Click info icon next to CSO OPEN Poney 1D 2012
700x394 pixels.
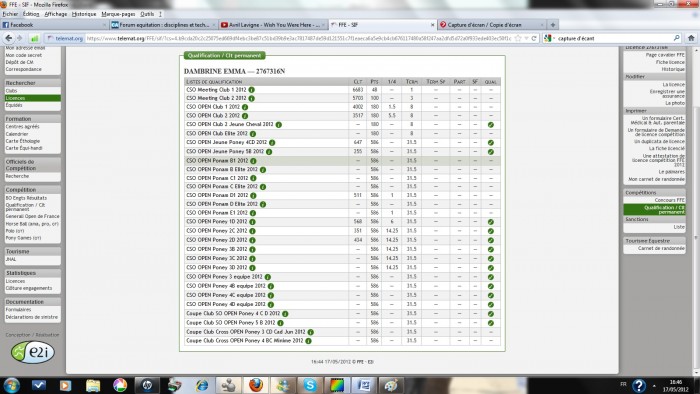[x=252, y=222]
